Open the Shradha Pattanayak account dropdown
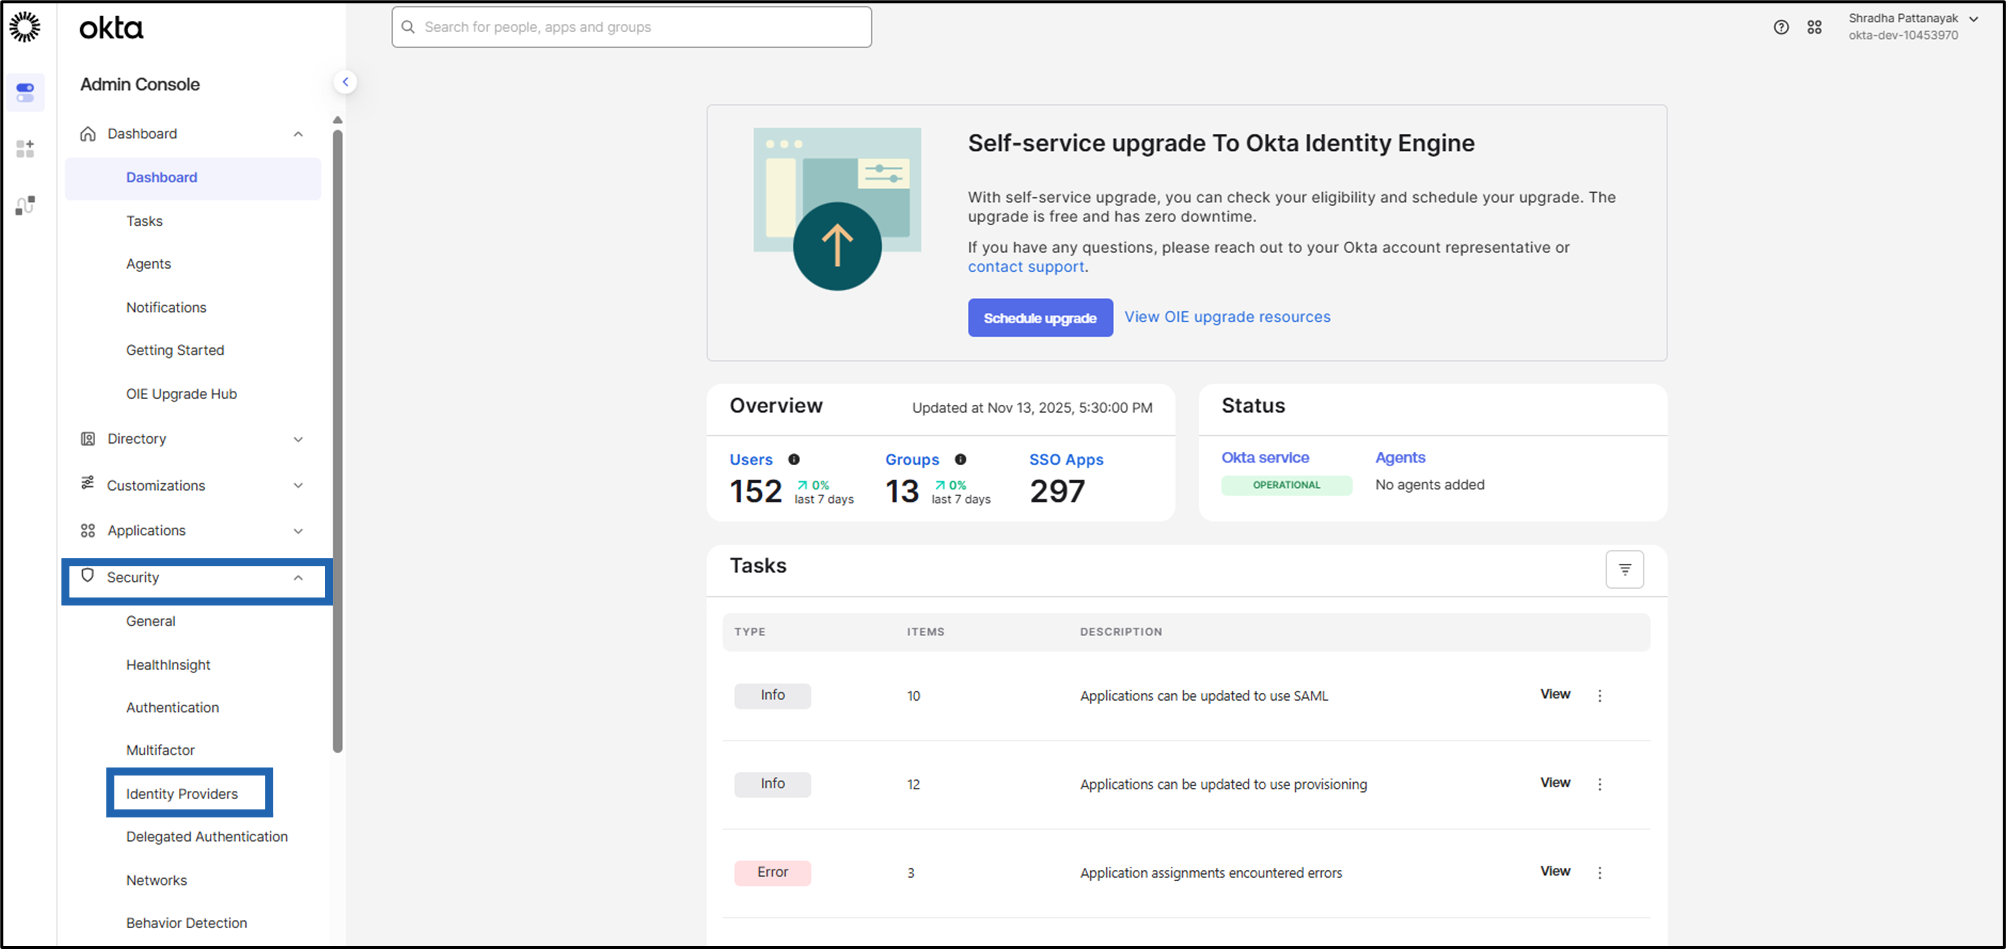 coord(1913,26)
